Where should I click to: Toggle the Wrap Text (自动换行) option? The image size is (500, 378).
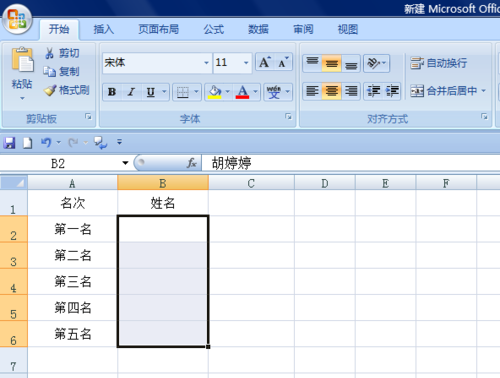(x=439, y=63)
